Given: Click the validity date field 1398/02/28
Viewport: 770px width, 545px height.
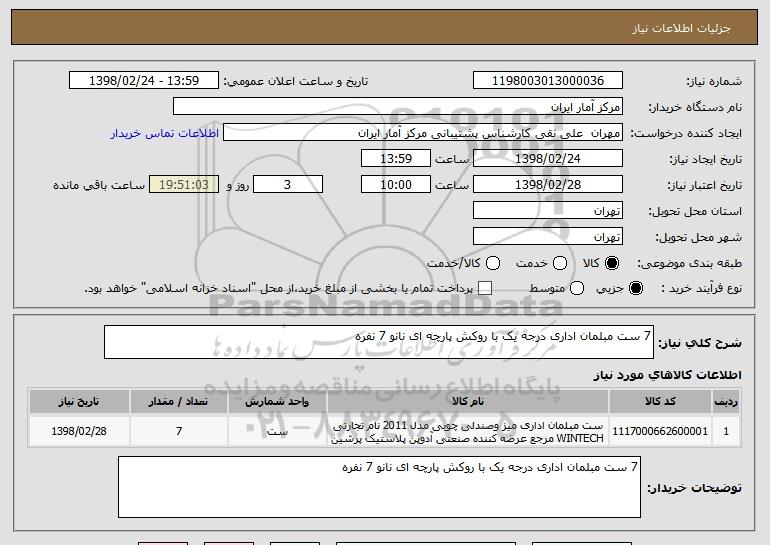Looking at the screenshot, I should pyautogui.click(x=548, y=185).
